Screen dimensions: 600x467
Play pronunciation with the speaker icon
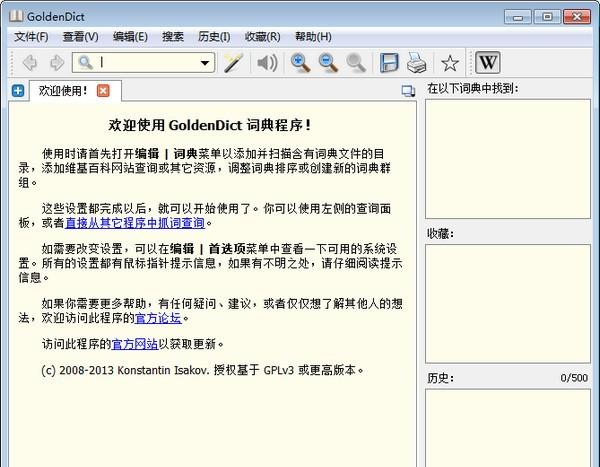pos(267,62)
